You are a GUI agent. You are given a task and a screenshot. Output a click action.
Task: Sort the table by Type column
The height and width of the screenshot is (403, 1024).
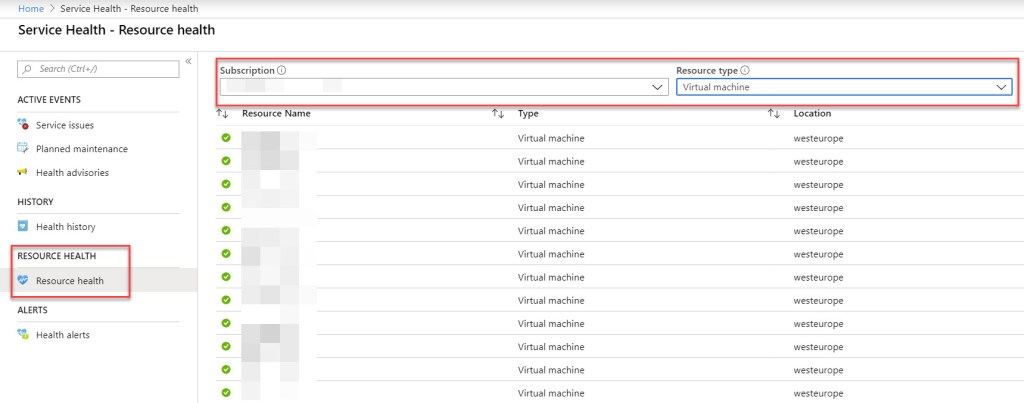(x=498, y=114)
